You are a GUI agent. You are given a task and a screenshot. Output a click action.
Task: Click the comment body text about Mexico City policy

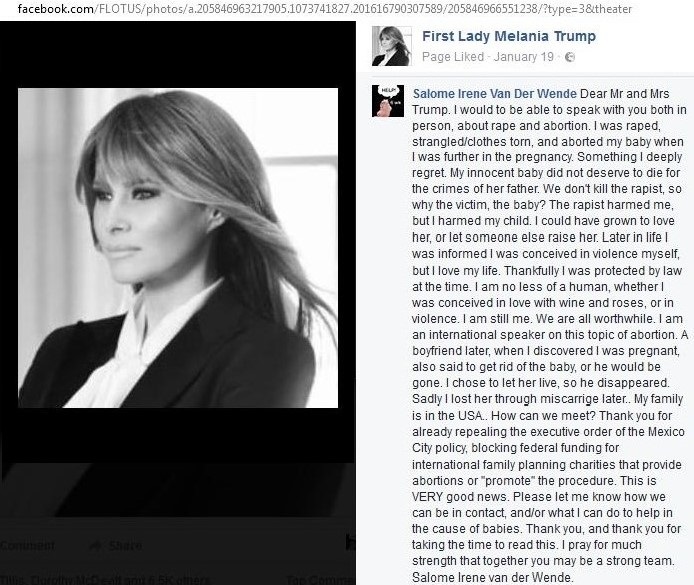tap(548, 456)
